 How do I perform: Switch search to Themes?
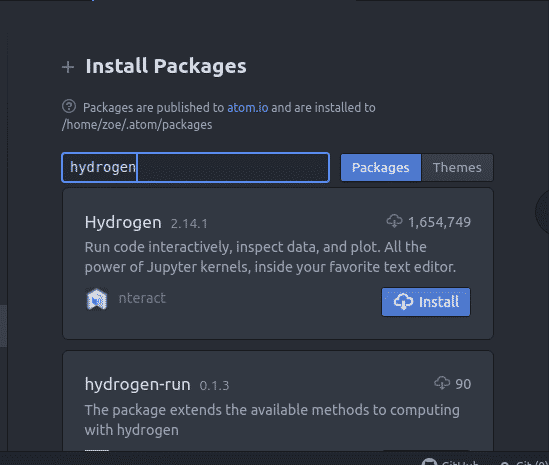457,167
